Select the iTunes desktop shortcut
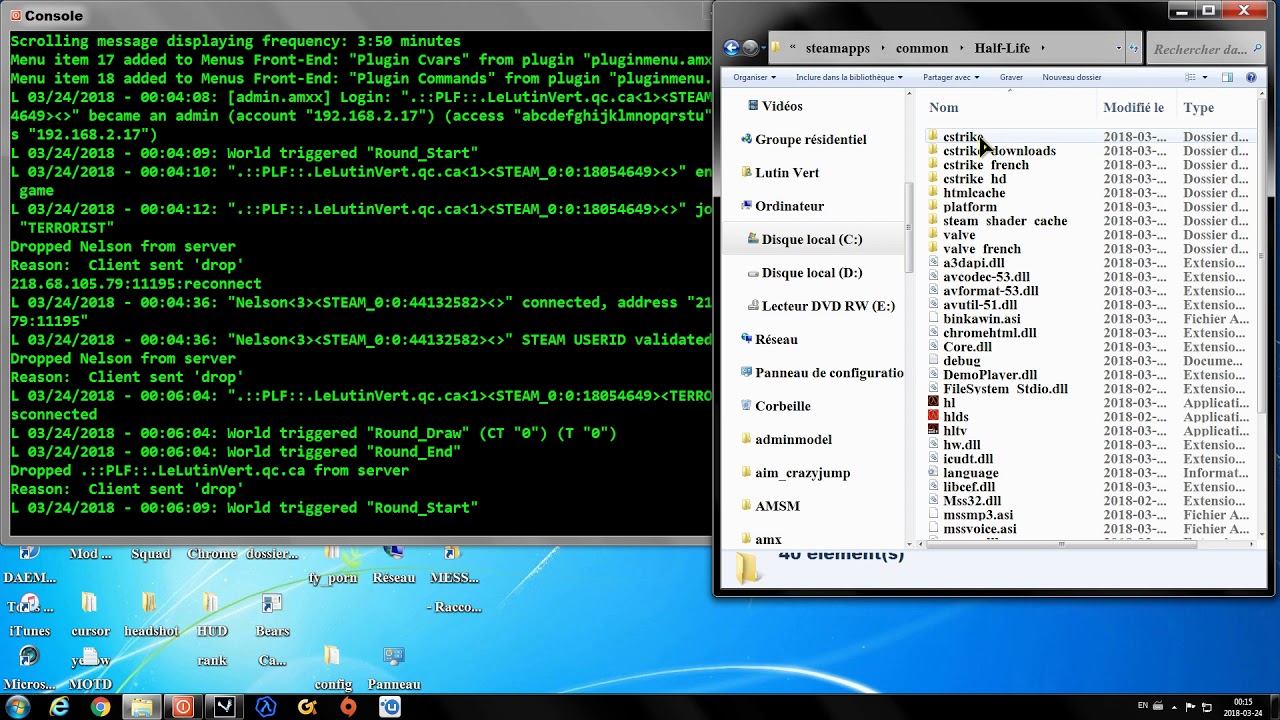The height and width of the screenshot is (720, 1280). click(29, 616)
